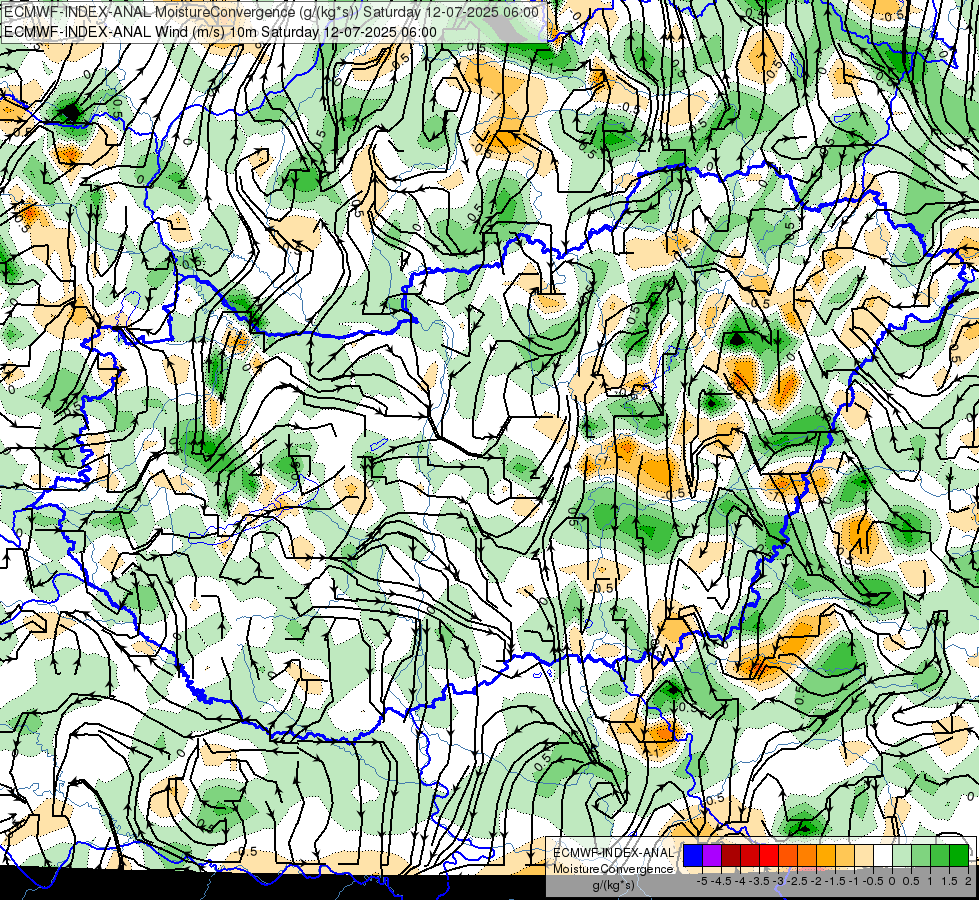Select the blue legend swatch
The height and width of the screenshot is (900, 979).
point(693,855)
